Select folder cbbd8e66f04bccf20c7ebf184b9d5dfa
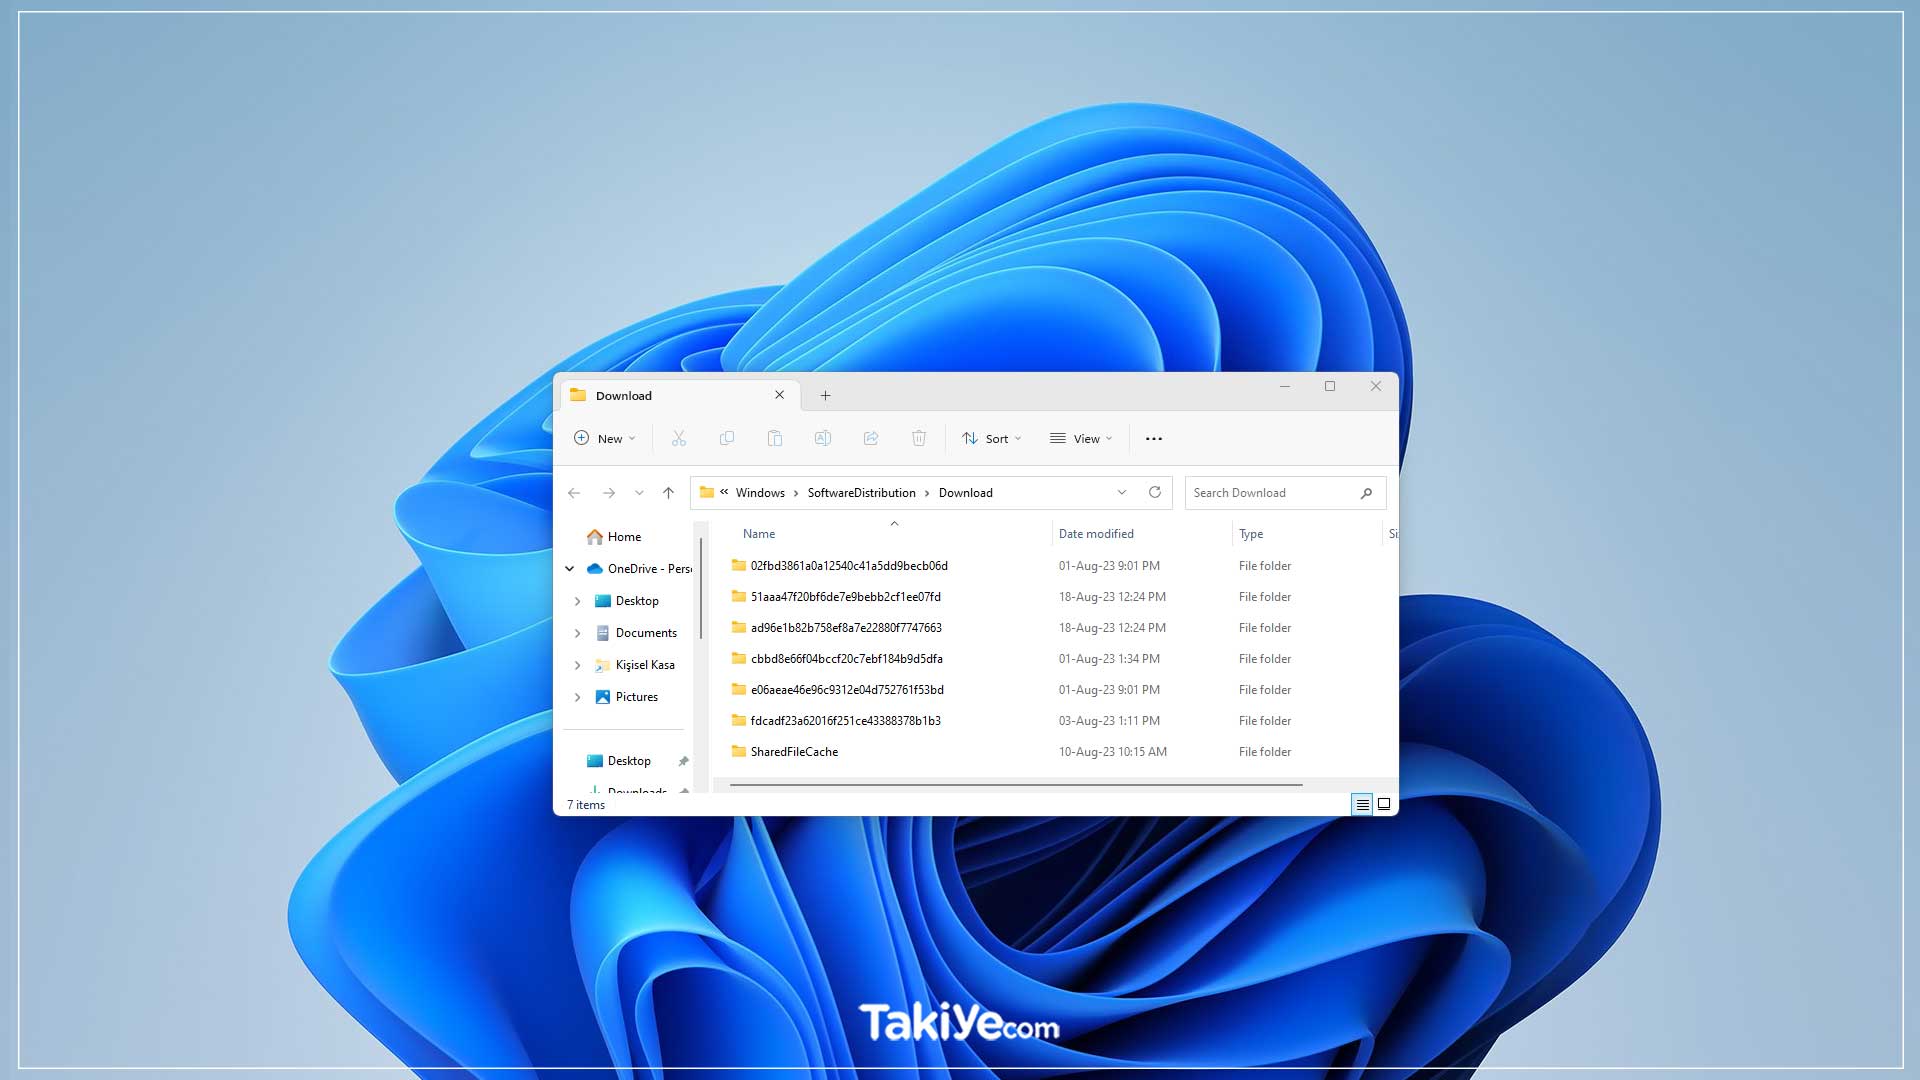 [847, 659]
